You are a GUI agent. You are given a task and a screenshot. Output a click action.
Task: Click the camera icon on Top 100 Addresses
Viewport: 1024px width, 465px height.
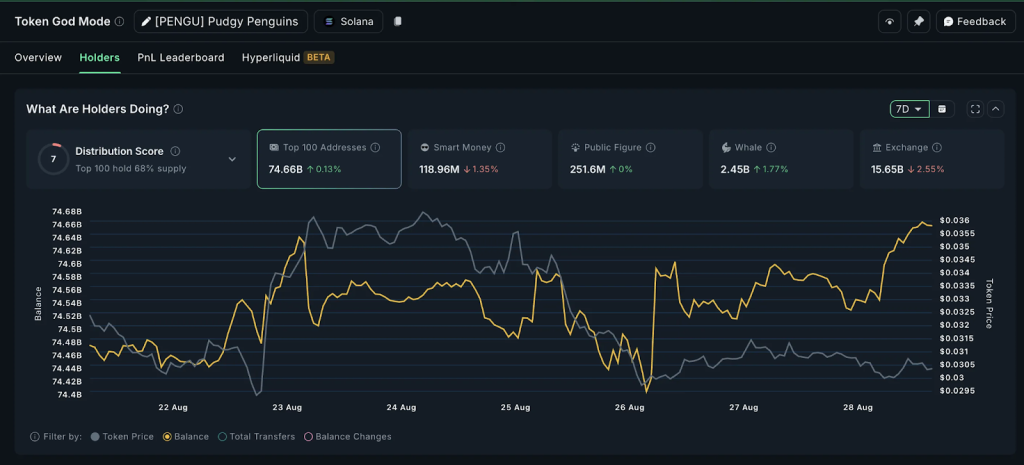(x=274, y=148)
